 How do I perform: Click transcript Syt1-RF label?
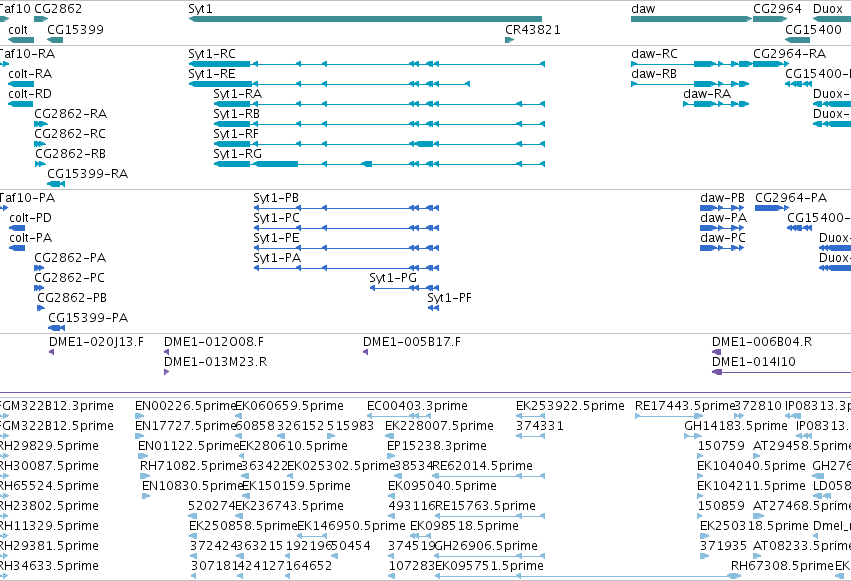tap(236, 134)
